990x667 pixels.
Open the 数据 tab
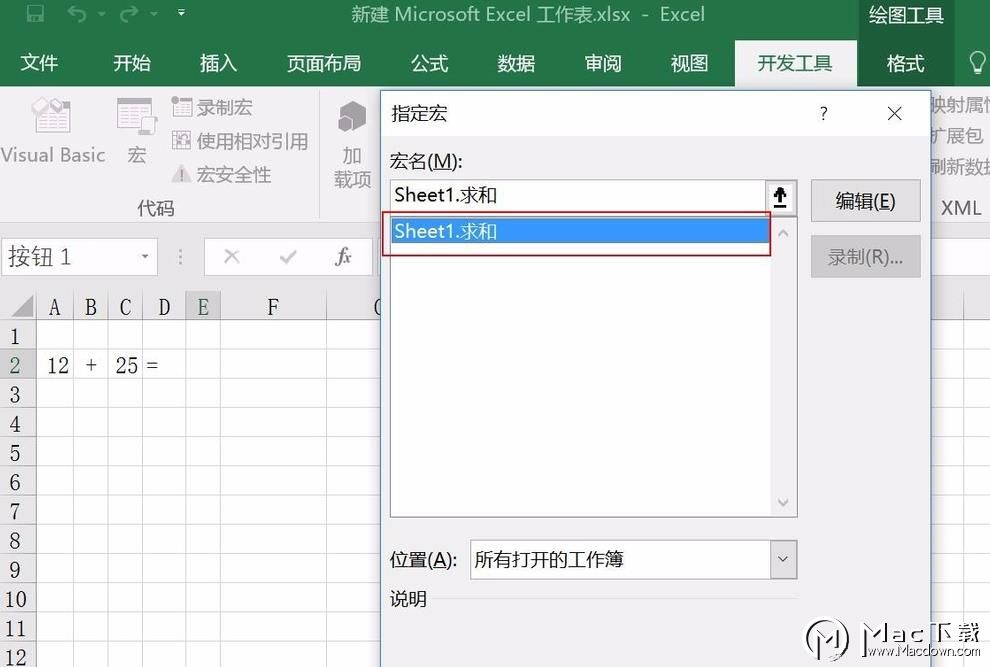(516, 63)
